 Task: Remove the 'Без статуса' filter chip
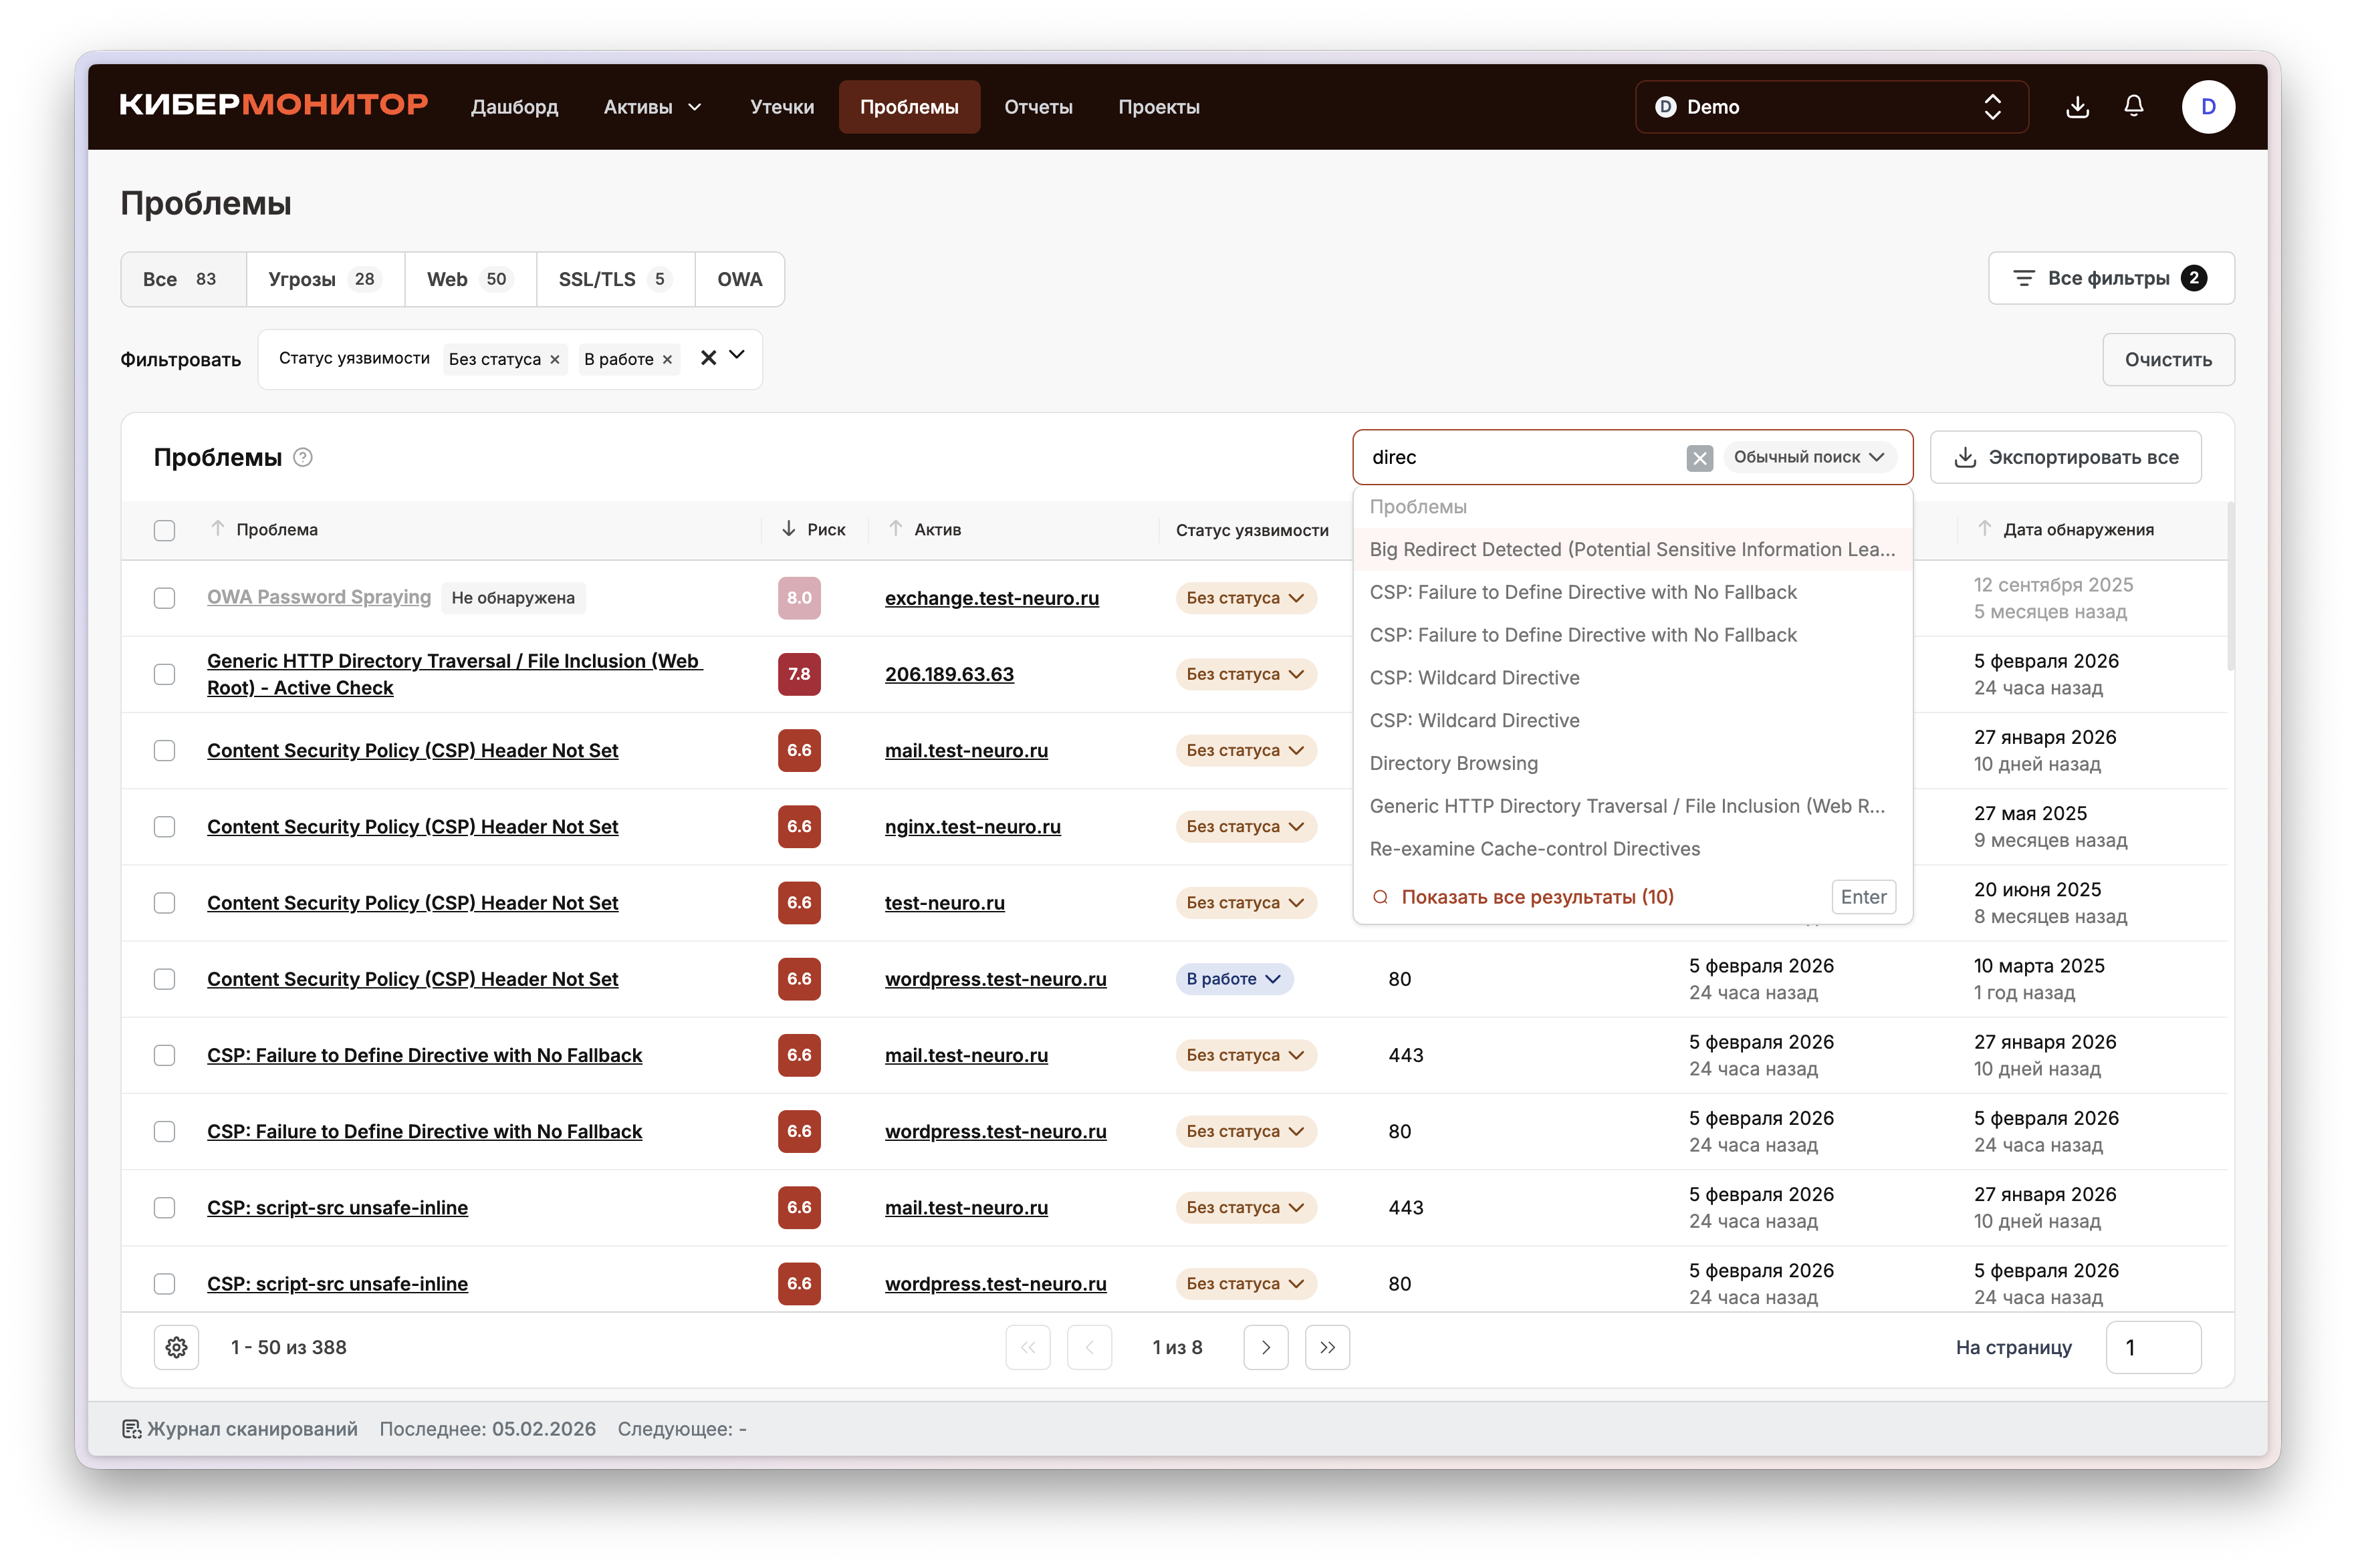tap(555, 360)
